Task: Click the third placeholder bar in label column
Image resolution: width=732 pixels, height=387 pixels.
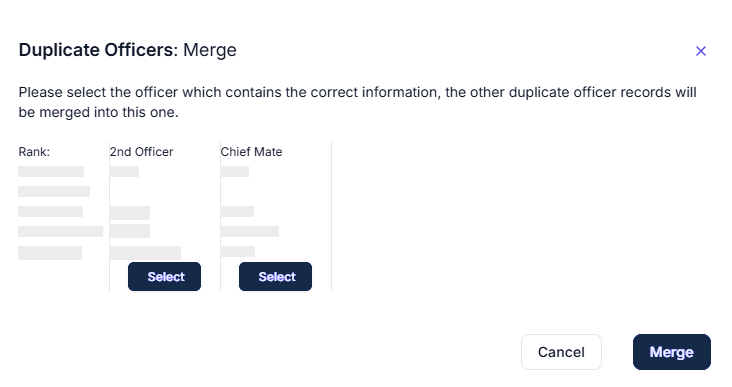Action: 50,211
